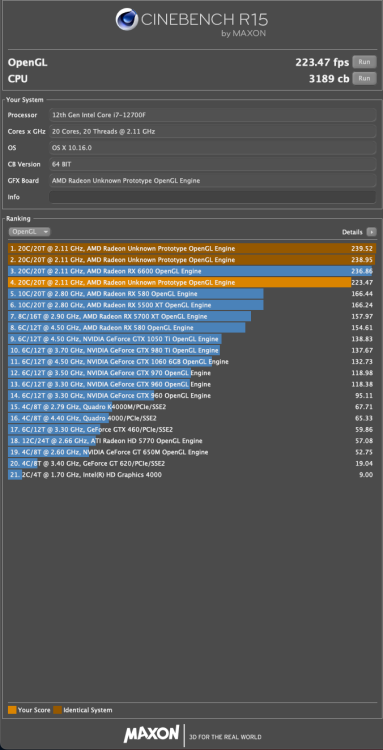Select Radeon RX 5700 XT ranking row
Viewport: 383px width, 750px height.
pos(192,316)
